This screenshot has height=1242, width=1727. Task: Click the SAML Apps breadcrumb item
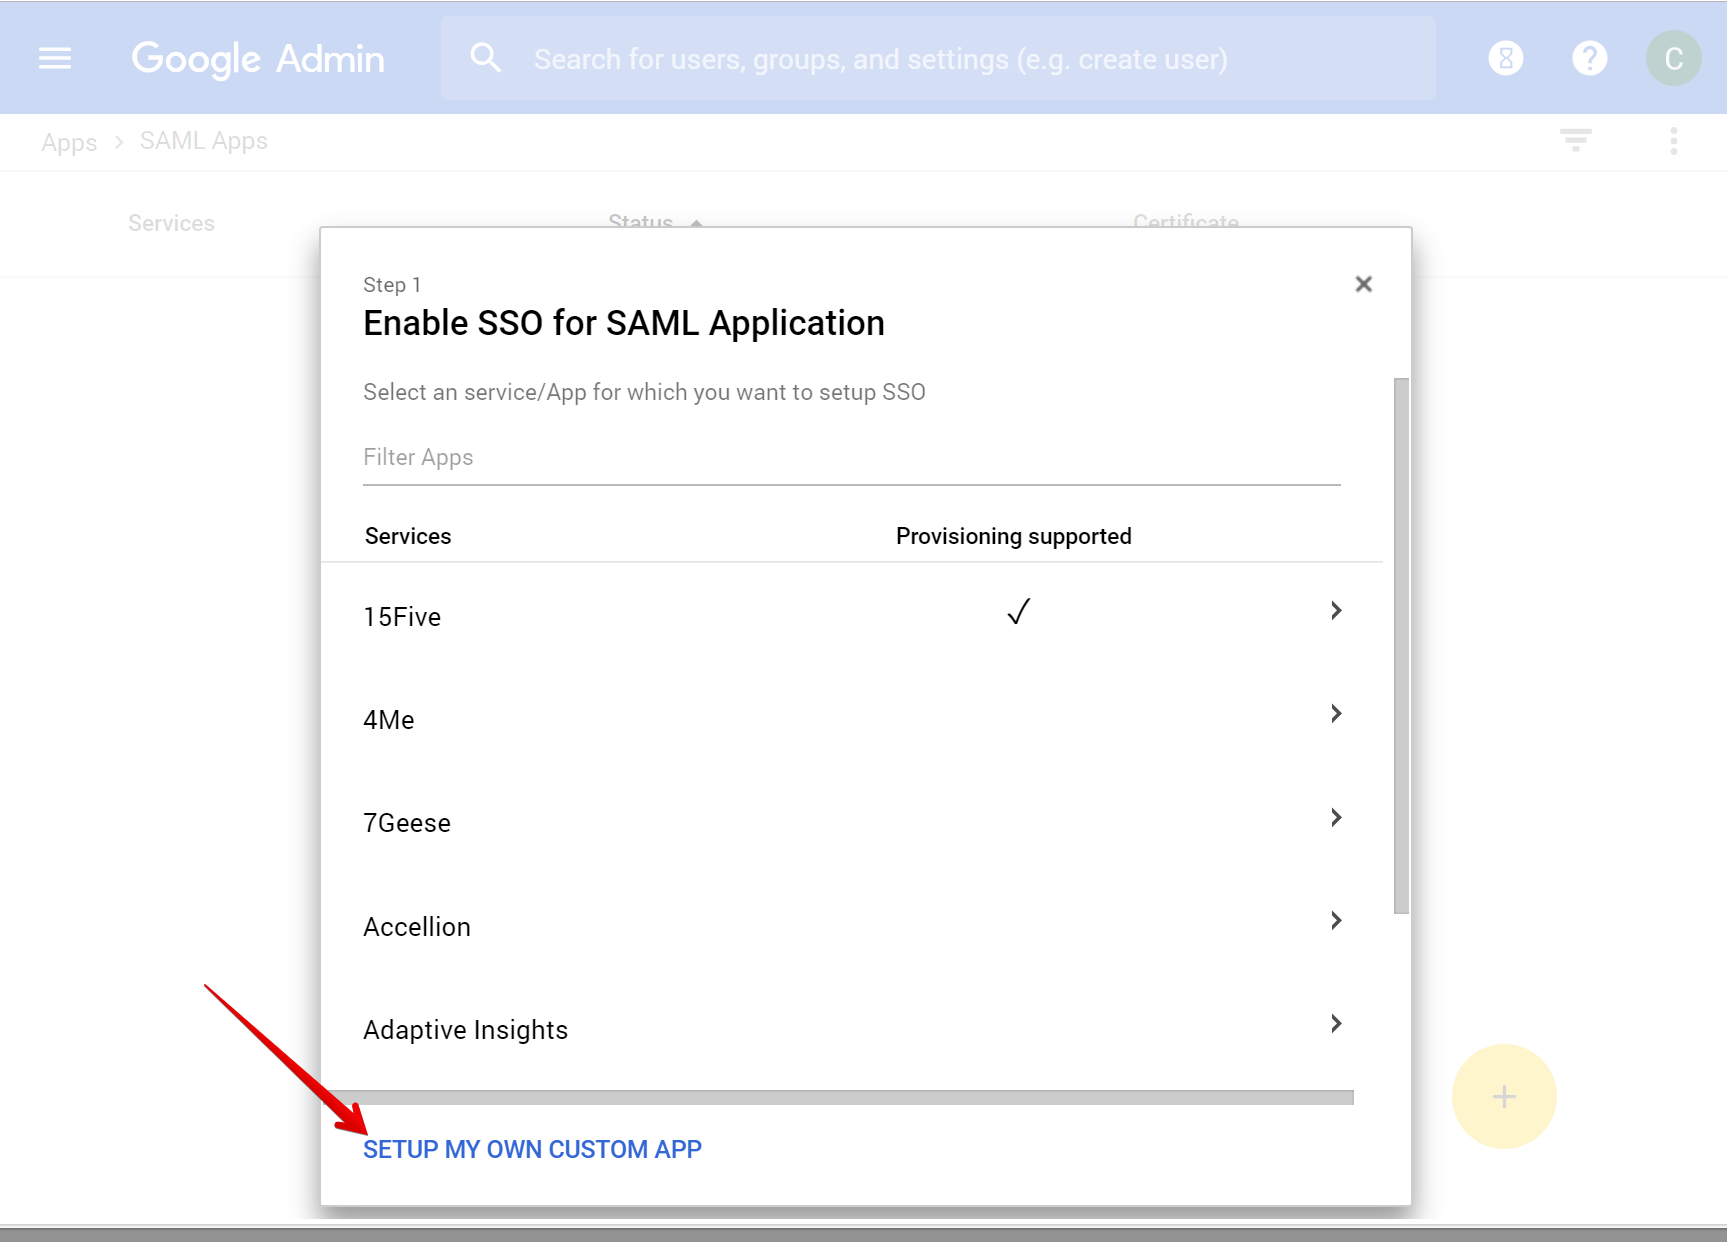pyautogui.click(x=203, y=140)
